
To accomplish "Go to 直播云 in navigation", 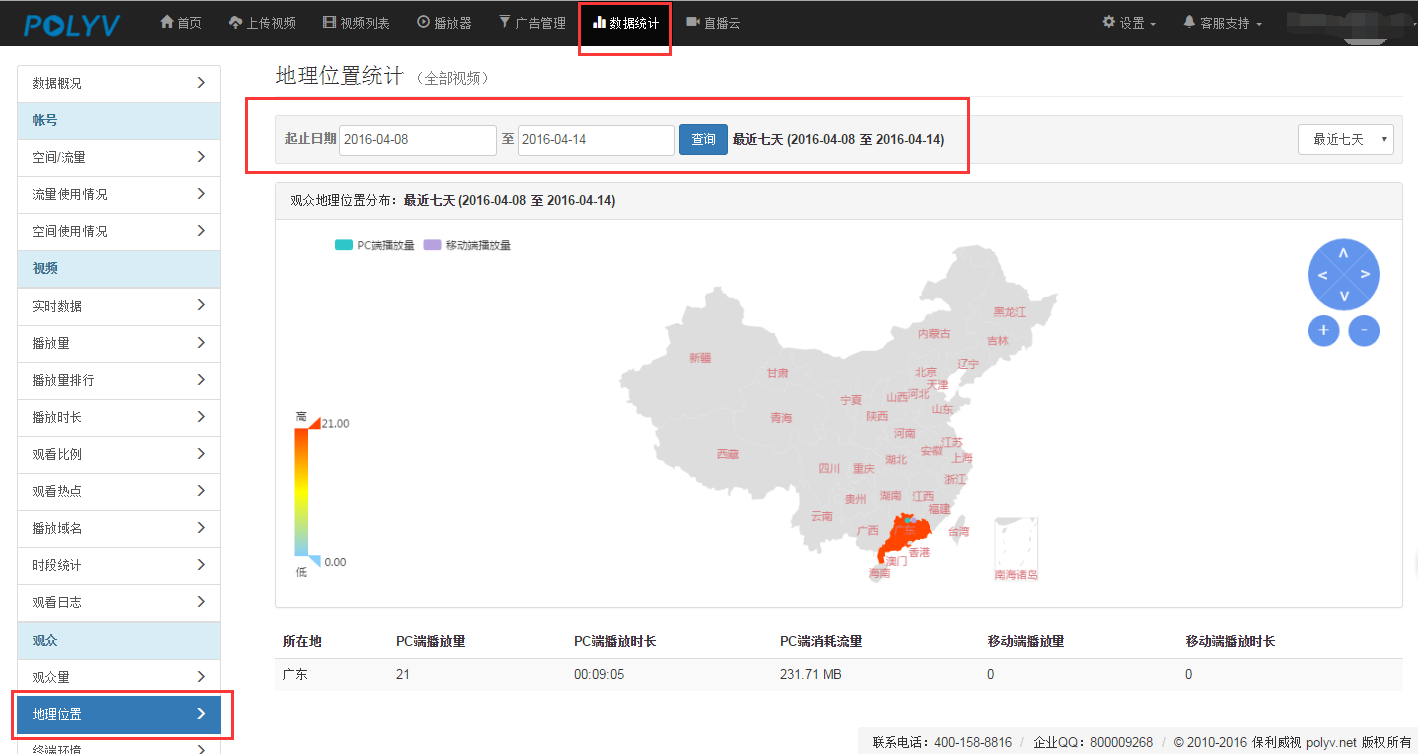I will (713, 23).
